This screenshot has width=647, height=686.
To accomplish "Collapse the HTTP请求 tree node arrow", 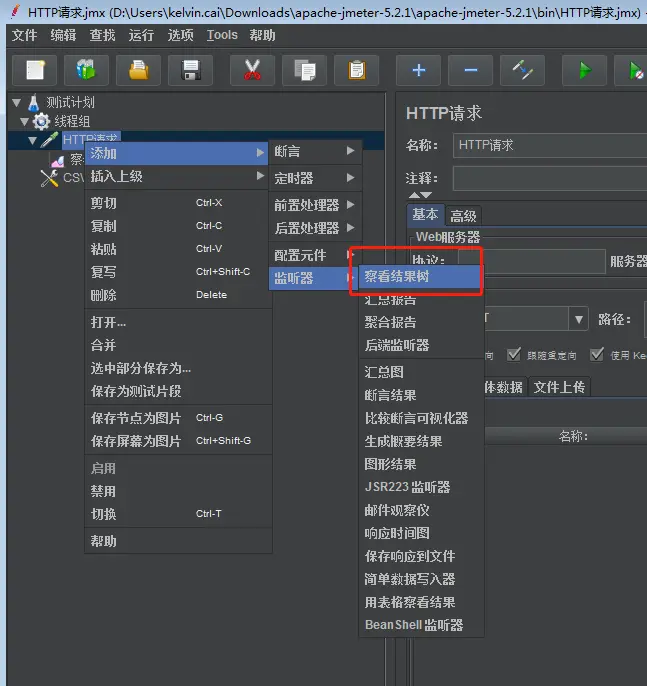I will (x=33, y=141).
